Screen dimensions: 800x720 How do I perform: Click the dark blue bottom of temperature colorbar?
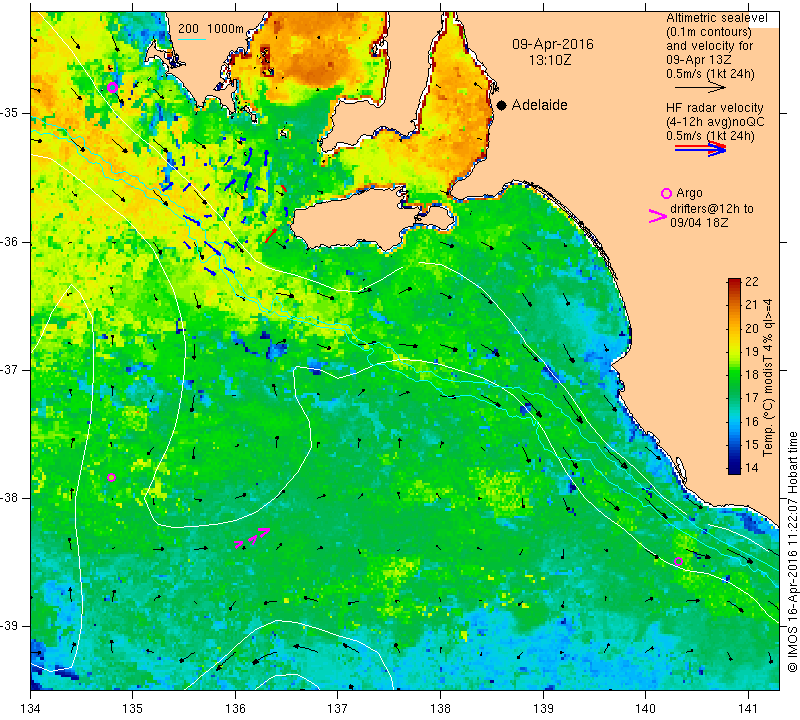coord(734,469)
